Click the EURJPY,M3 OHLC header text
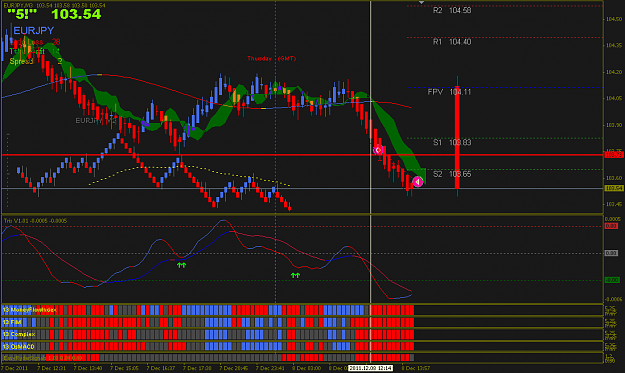Screen dimensions: 625x373 54,6
